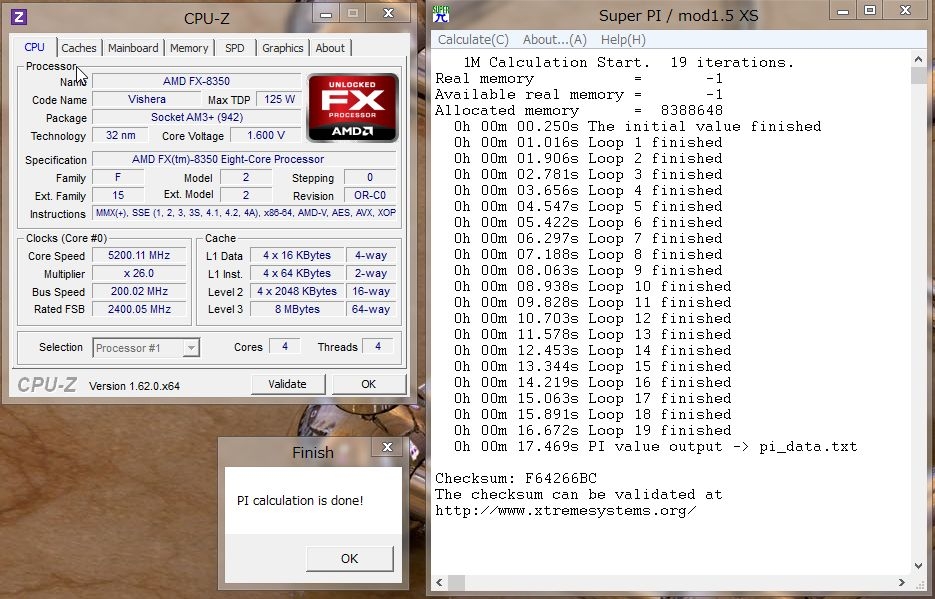
Task: Click the 64-way Level 3 associativity value
Action: 371,309
